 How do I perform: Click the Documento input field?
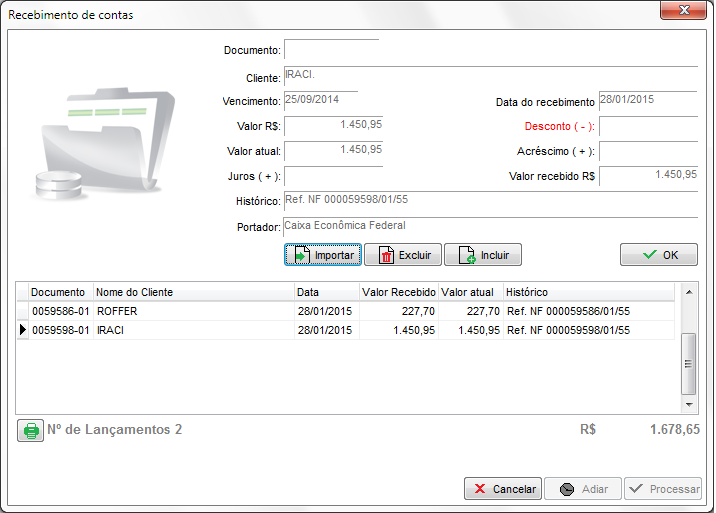coord(331,50)
